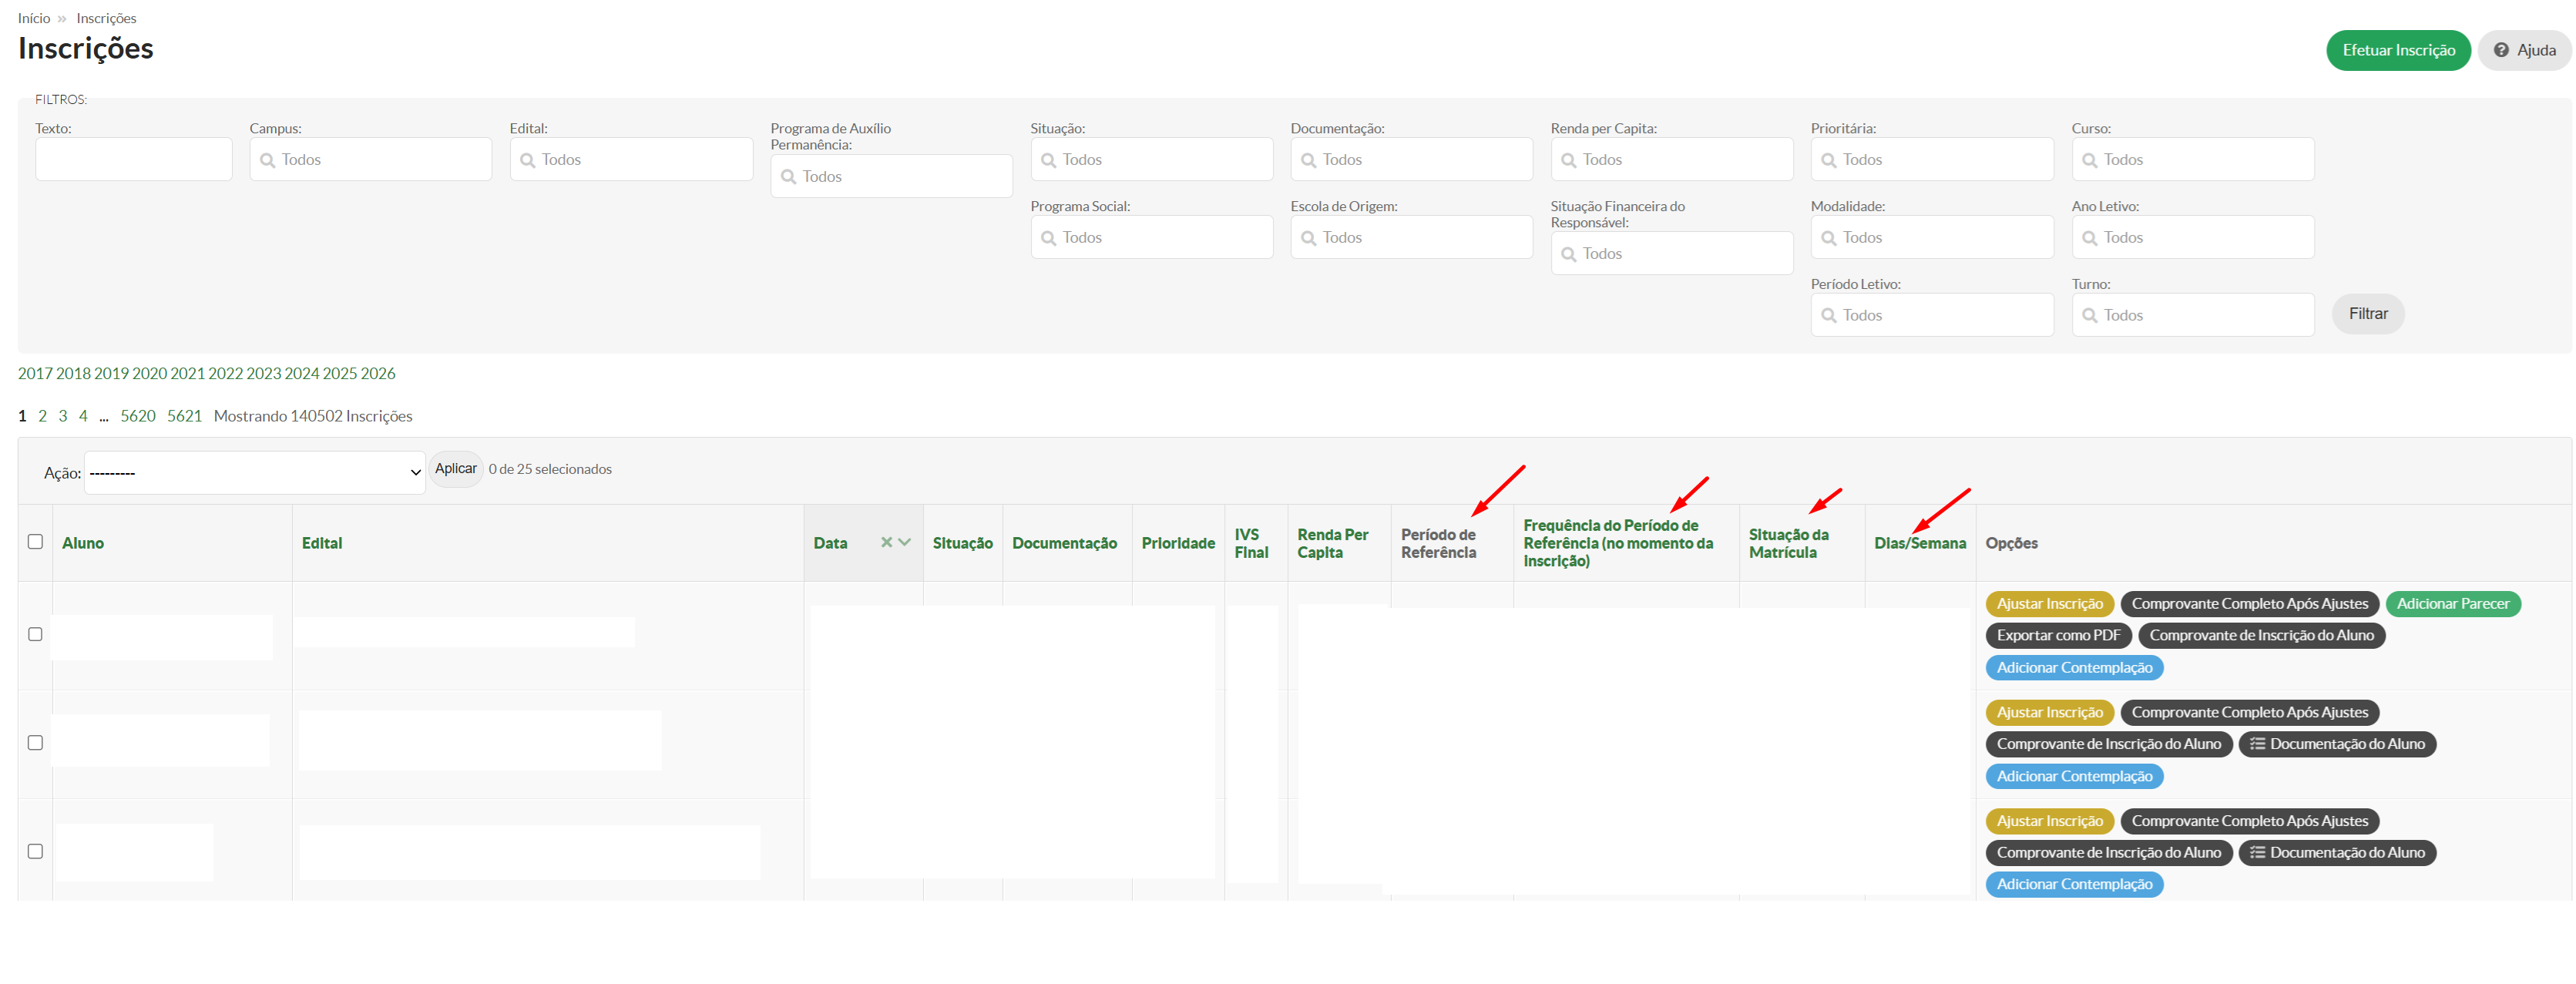Open the Documentação filter dropdown
This screenshot has height=984, width=2576.
[x=1411, y=159]
